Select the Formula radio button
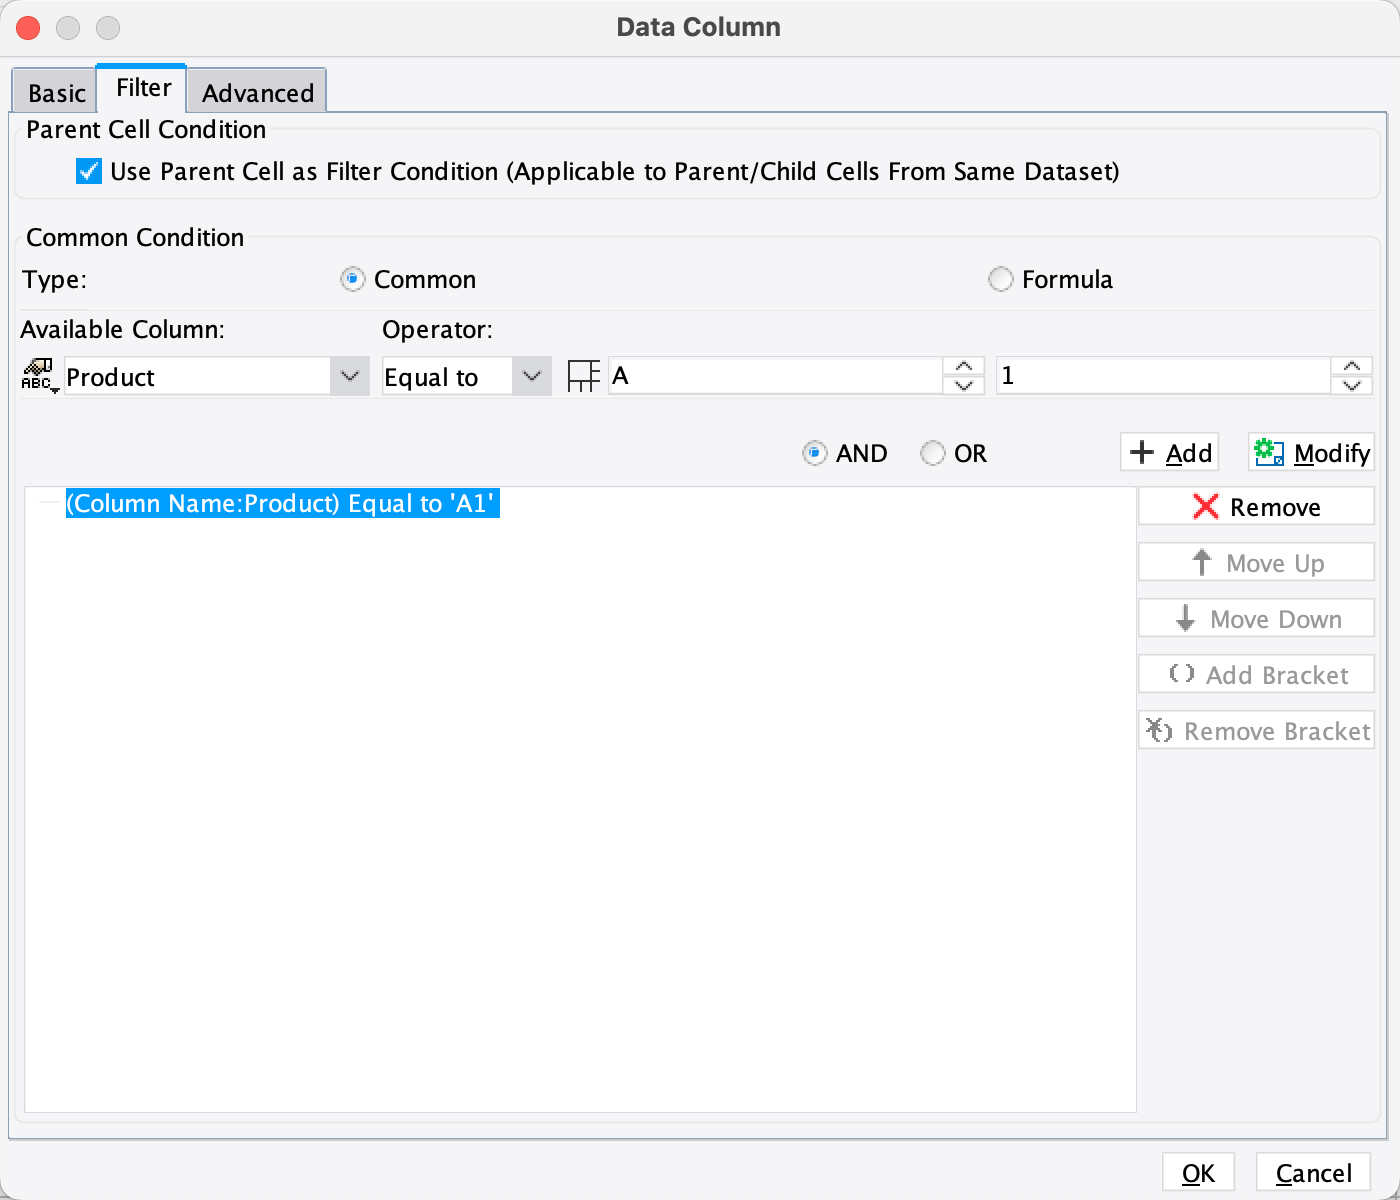This screenshot has width=1400, height=1200. click(1000, 279)
